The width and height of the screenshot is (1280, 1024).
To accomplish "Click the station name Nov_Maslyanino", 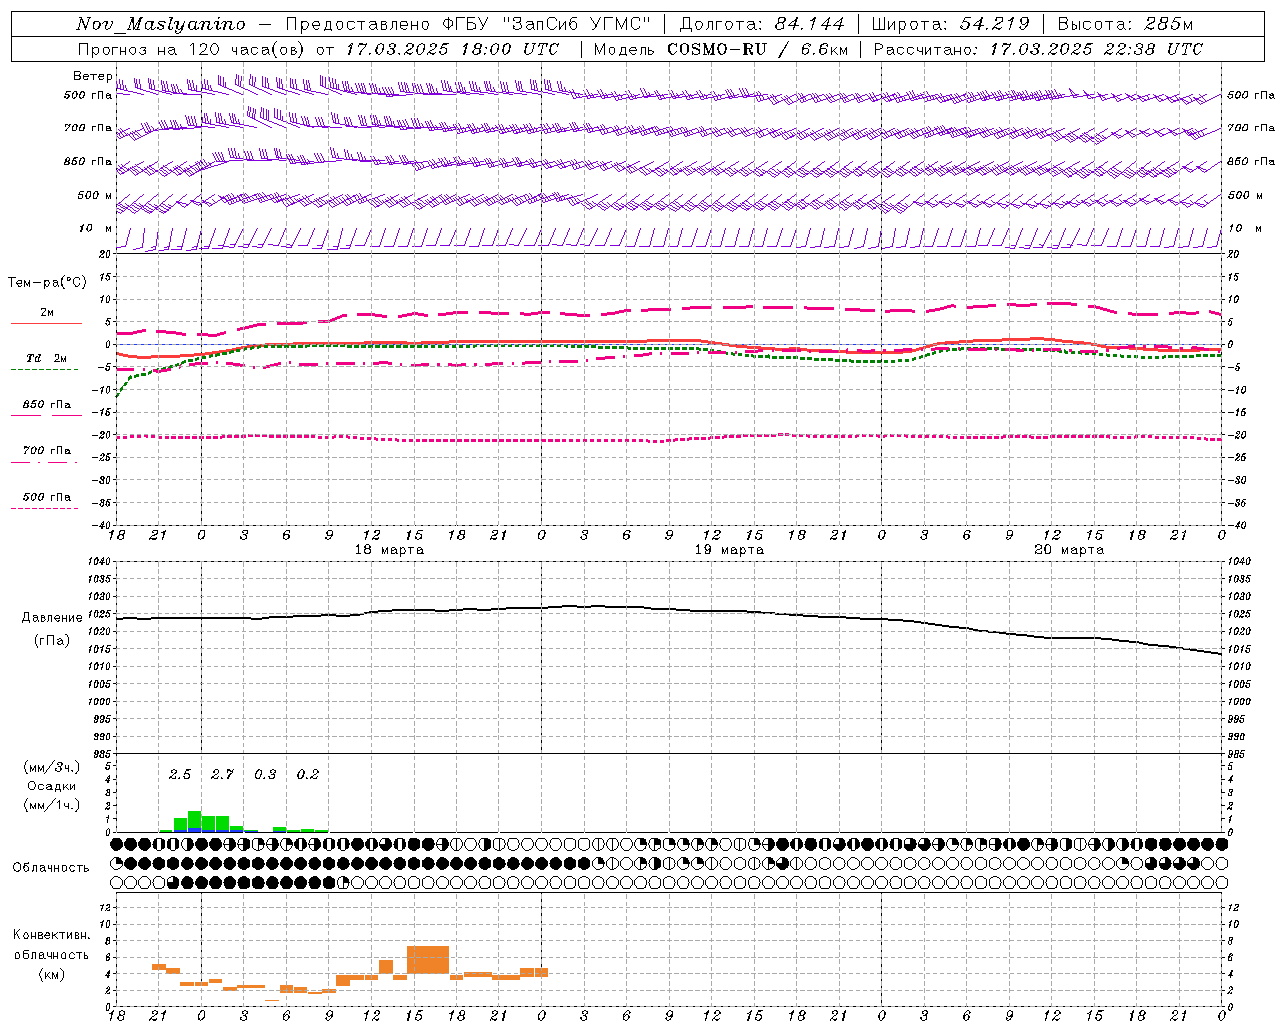I will coord(161,24).
